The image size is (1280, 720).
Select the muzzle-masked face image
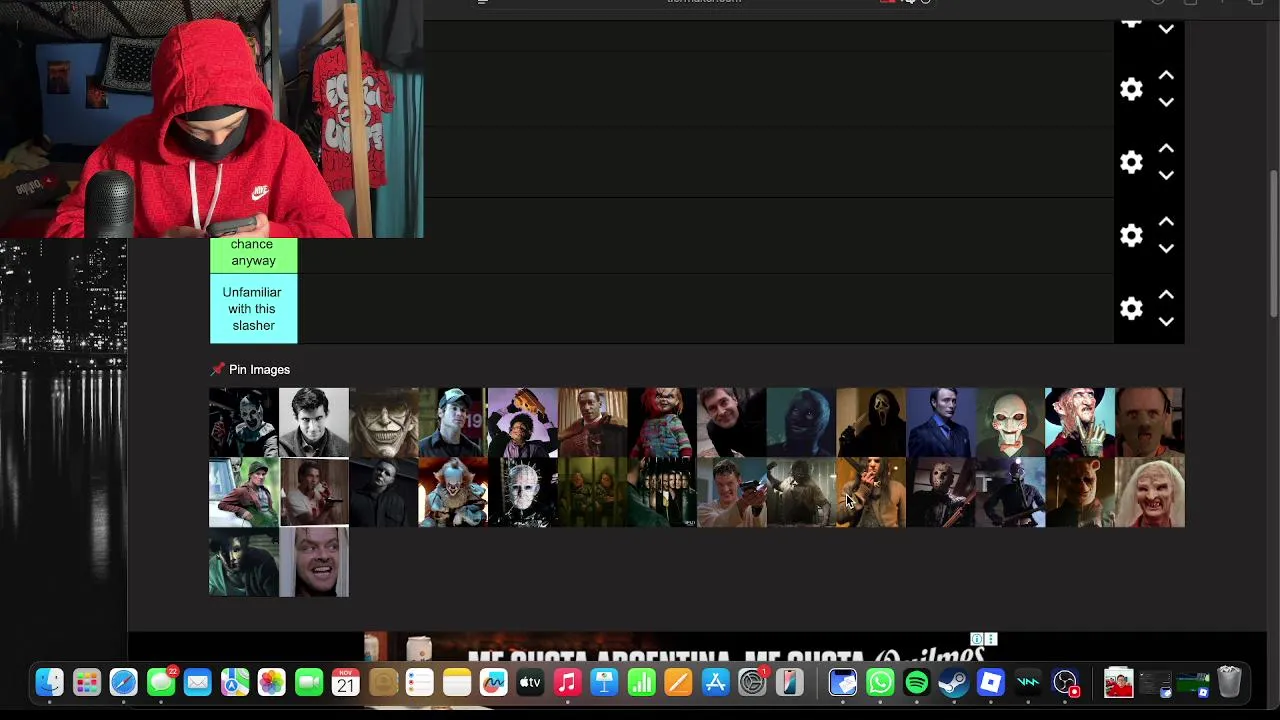tap(1149, 423)
